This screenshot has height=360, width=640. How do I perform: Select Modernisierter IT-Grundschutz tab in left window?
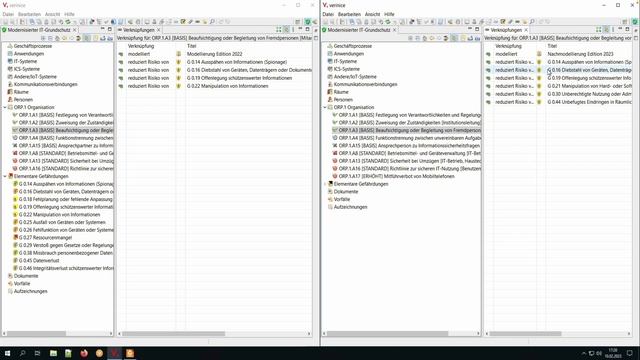click(39, 30)
